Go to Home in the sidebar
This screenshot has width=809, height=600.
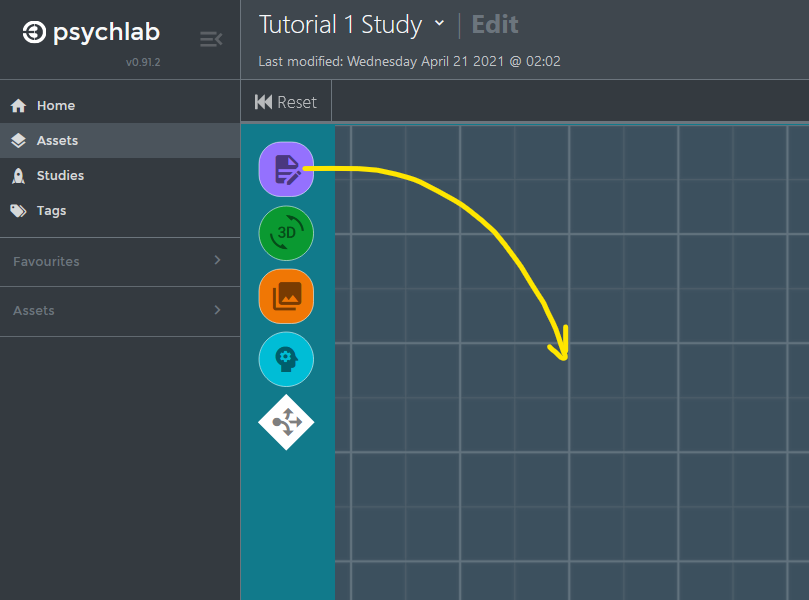click(x=56, y=105)
